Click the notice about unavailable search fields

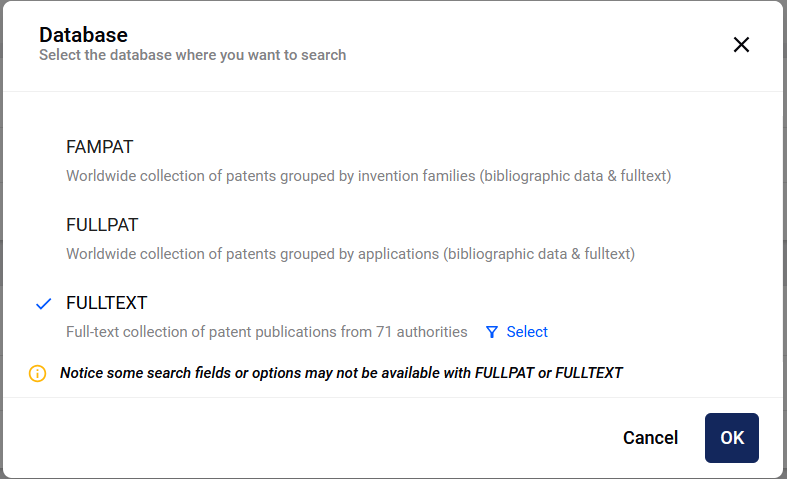pos(341,373)
